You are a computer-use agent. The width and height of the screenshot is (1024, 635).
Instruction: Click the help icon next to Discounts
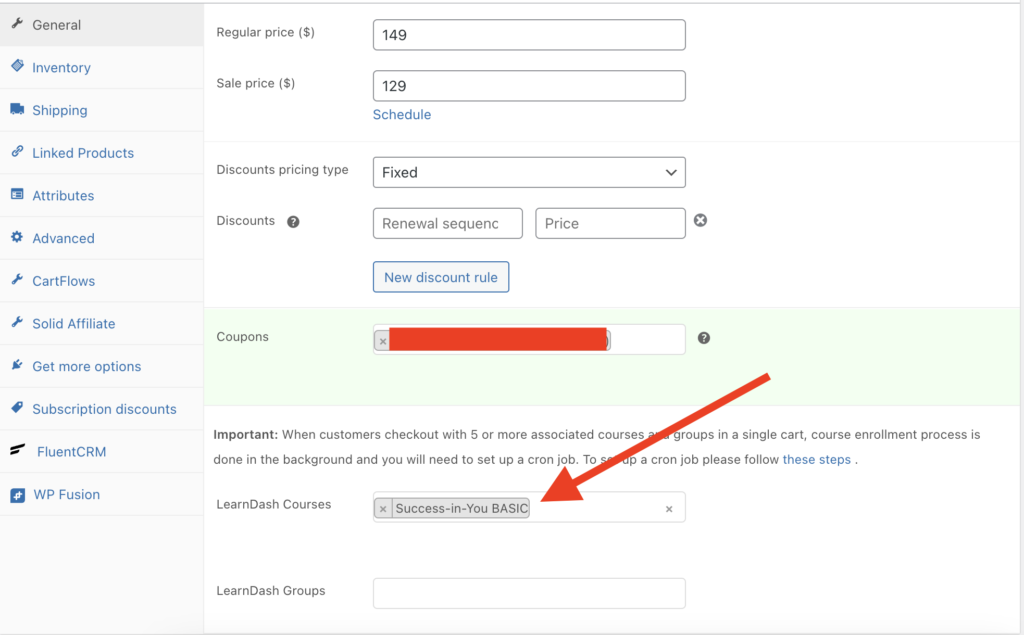[293, 222]
